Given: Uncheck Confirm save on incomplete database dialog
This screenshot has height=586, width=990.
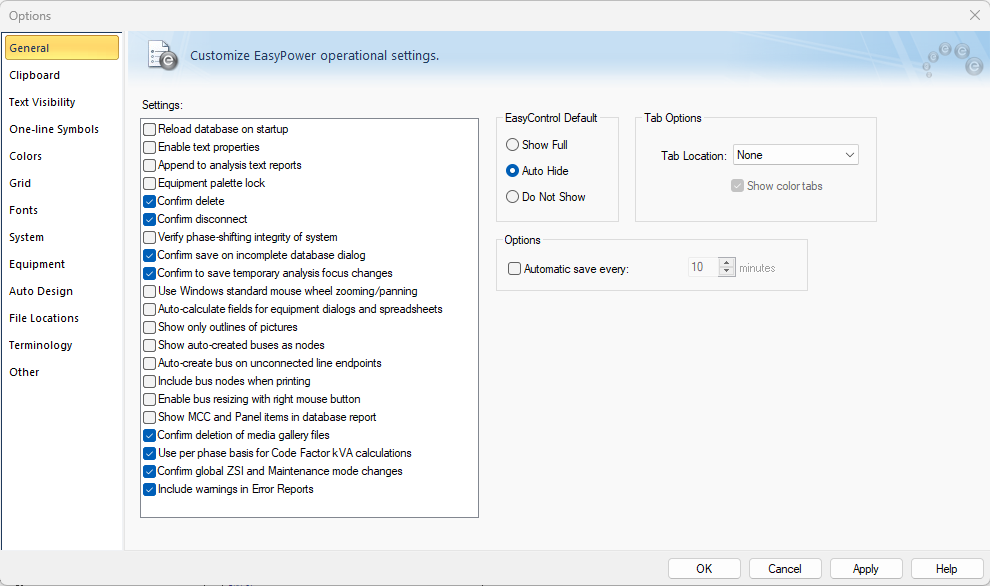Looking at the screenshot, I should click(150, 255).
